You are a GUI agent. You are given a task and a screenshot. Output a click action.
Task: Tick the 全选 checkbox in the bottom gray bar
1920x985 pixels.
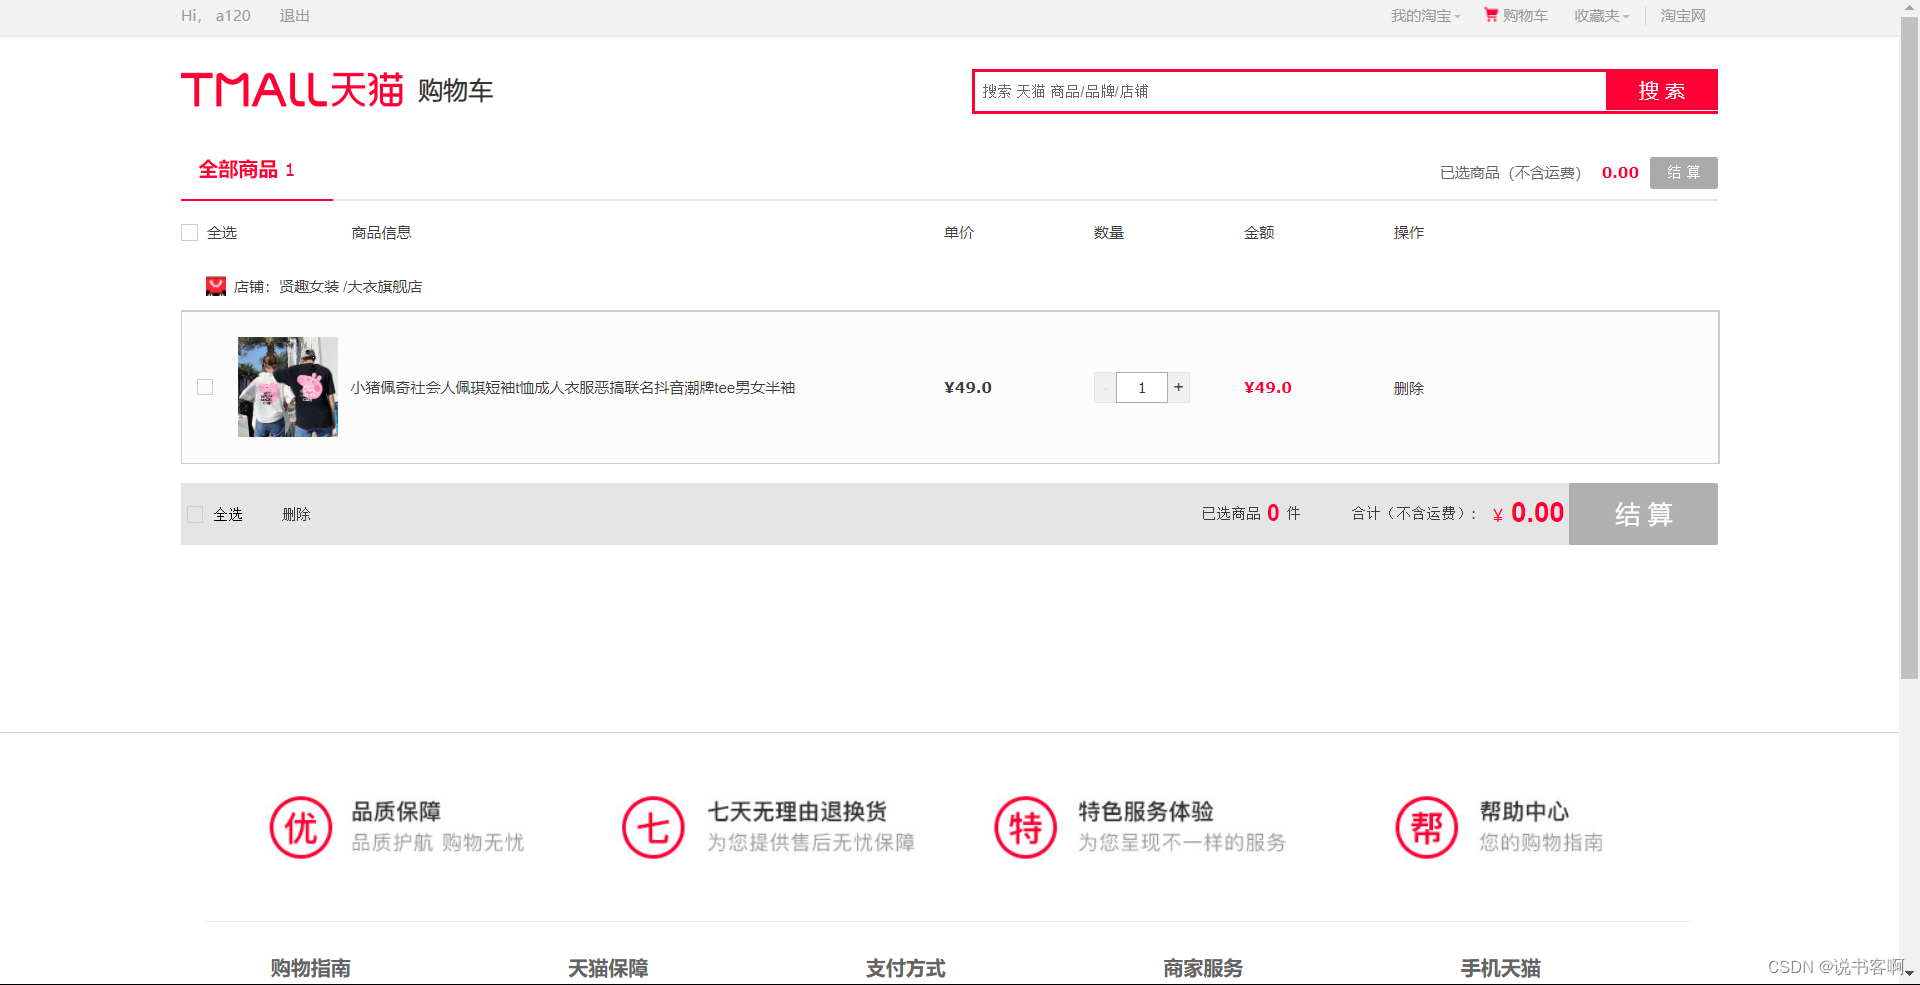[195, 514]
